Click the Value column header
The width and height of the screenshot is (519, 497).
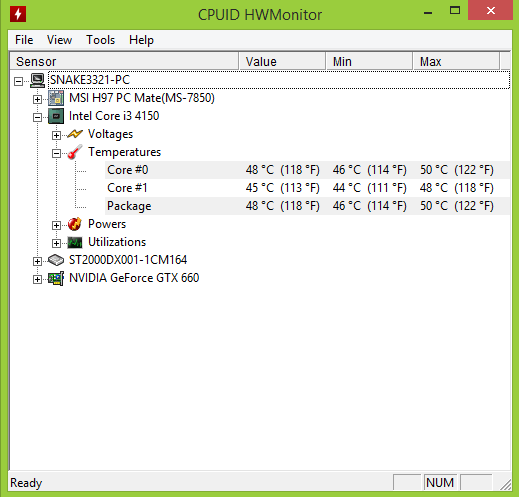(282, 61)
